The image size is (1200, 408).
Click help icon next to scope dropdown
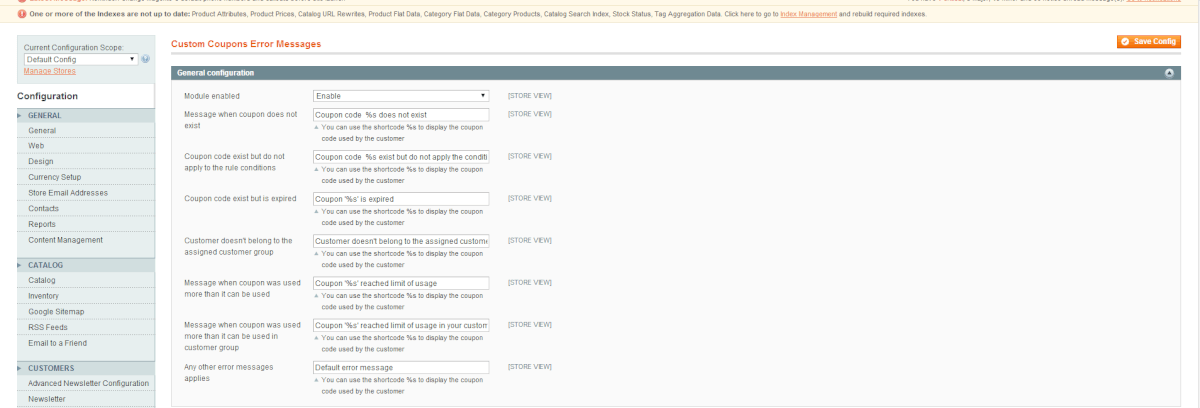[x=145, y=59]
